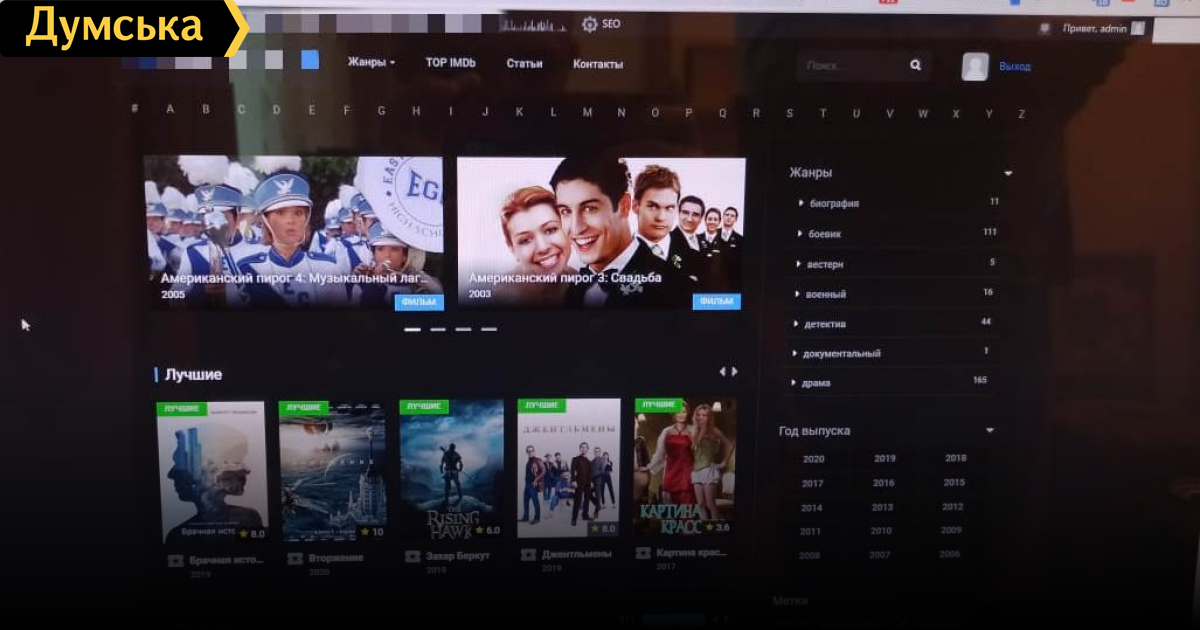Go to the Статьи menu item
Screen dimensions: 1200x630
coord(524,64)
